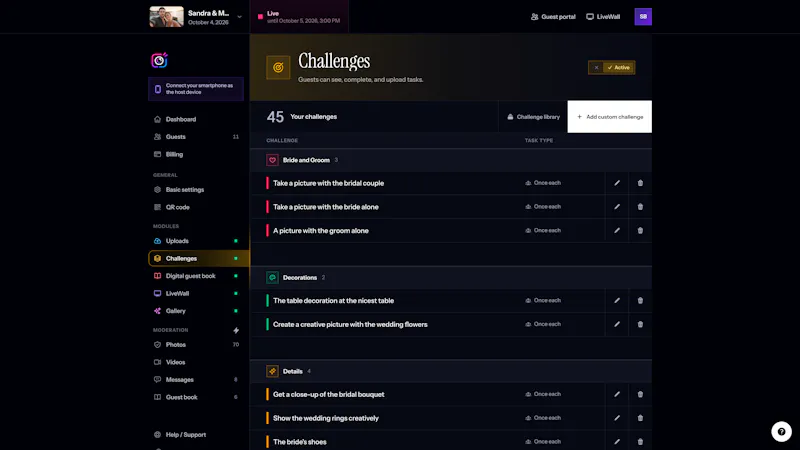800x450 pixels.
Task: Click the 'Once each' type for groom alone row
Action: [543, 230]
